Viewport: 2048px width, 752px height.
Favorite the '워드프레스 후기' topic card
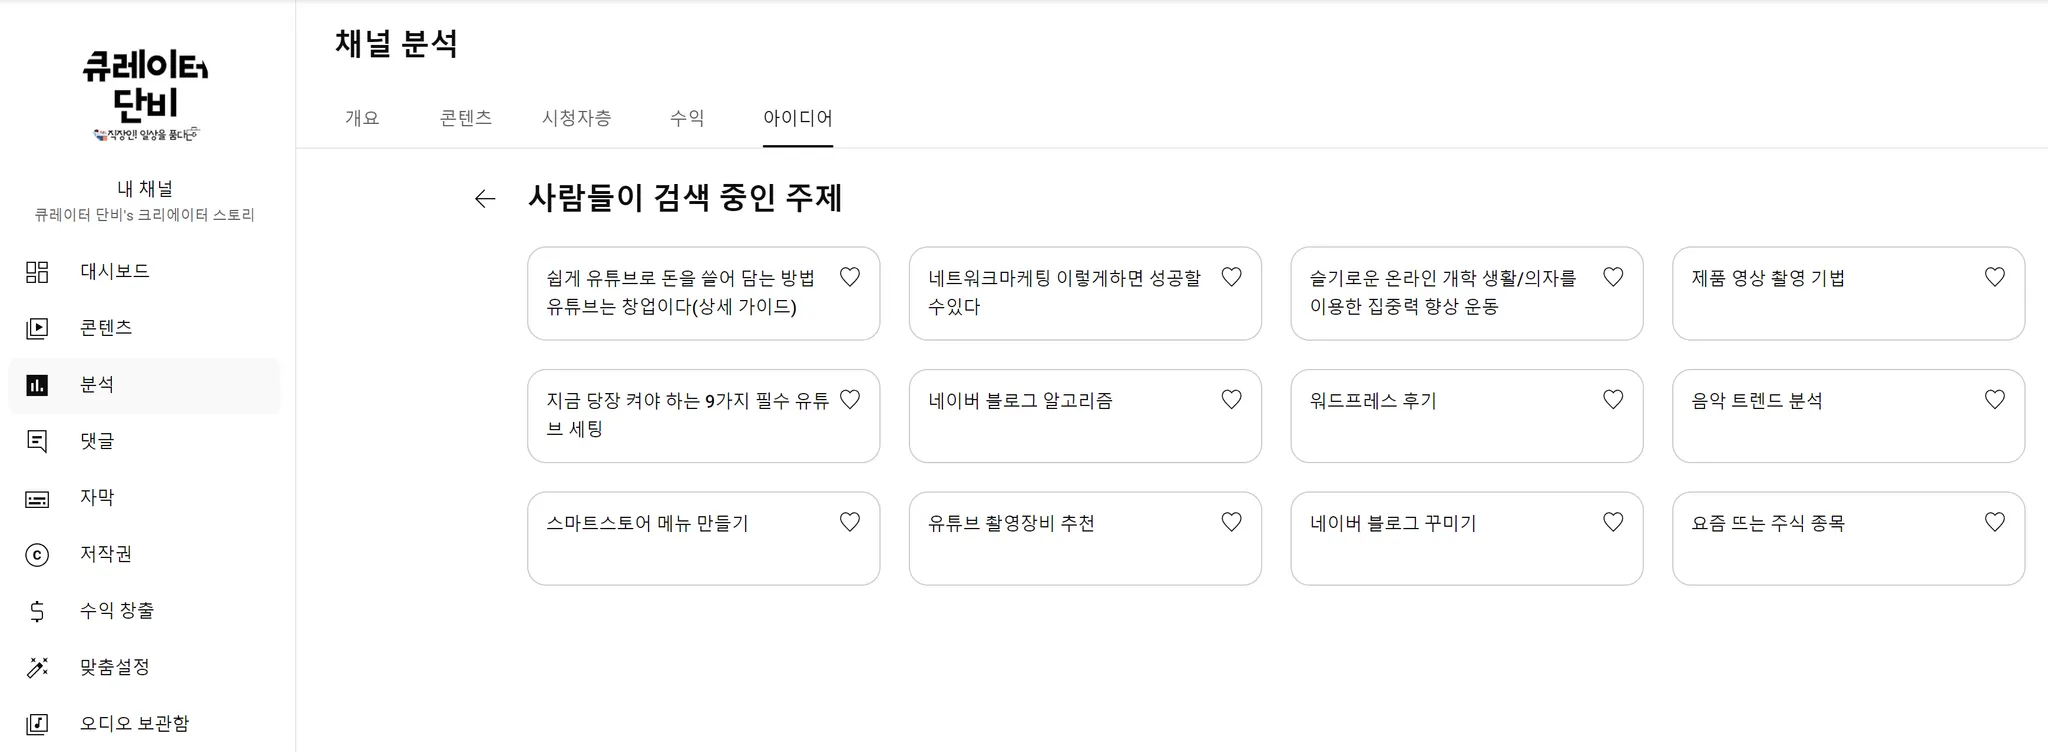tap(1613, 400)
